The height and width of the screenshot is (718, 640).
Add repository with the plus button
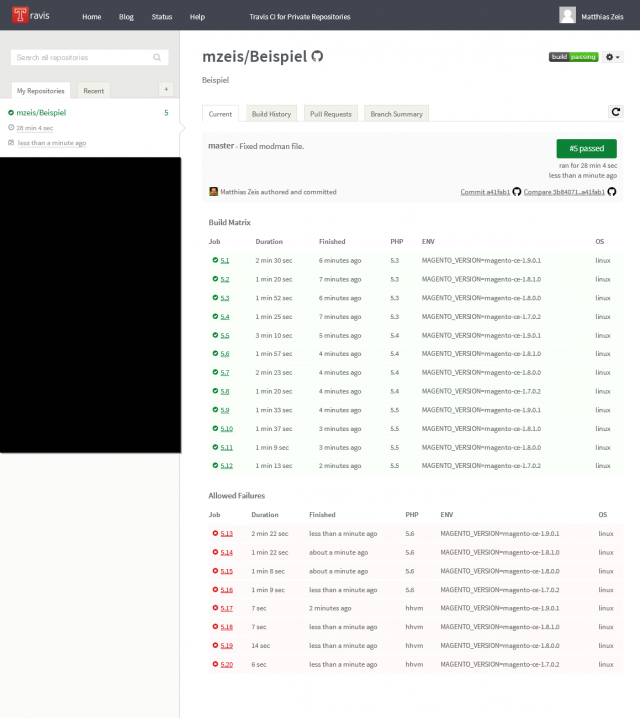[x=166, y=89]
